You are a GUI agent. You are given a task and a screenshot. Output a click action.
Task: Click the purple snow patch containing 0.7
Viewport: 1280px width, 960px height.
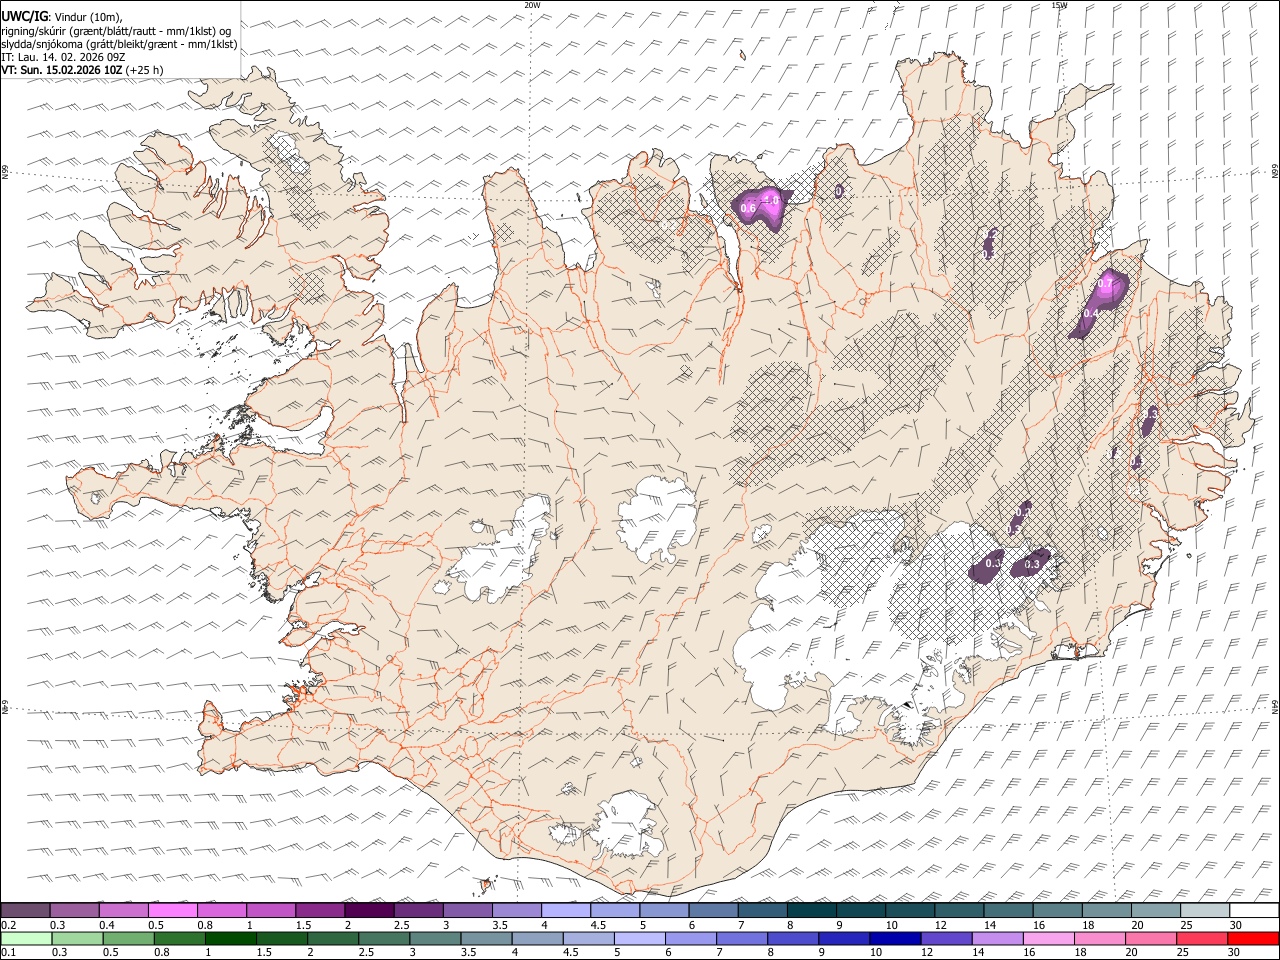[x=1100, y=303]
